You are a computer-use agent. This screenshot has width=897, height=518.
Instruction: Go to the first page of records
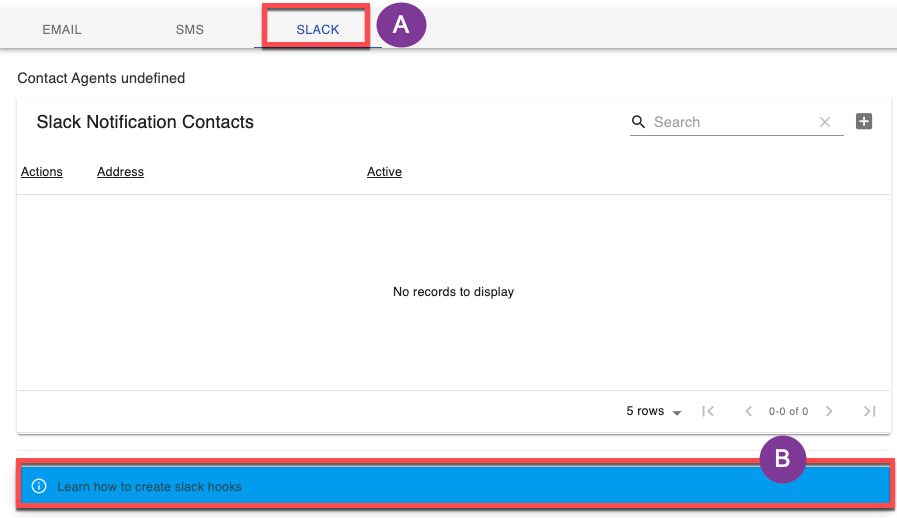pos(708,412)
